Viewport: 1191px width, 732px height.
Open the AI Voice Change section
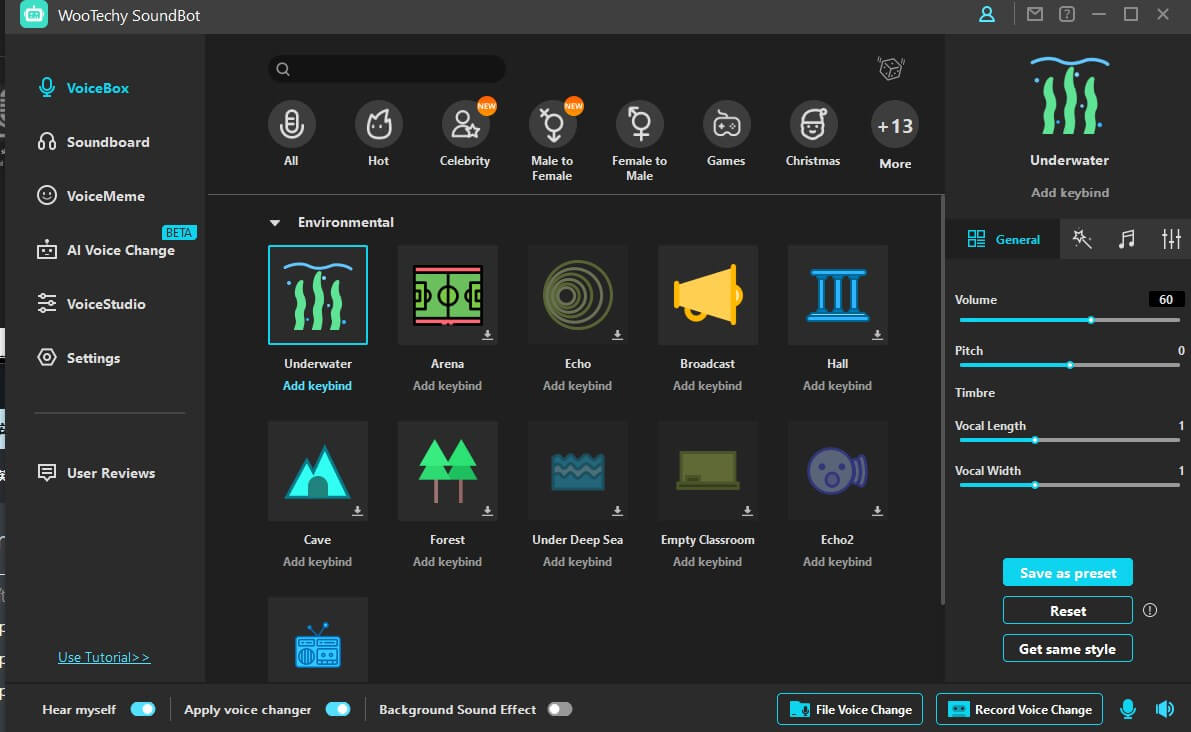(x=120, y=250)
